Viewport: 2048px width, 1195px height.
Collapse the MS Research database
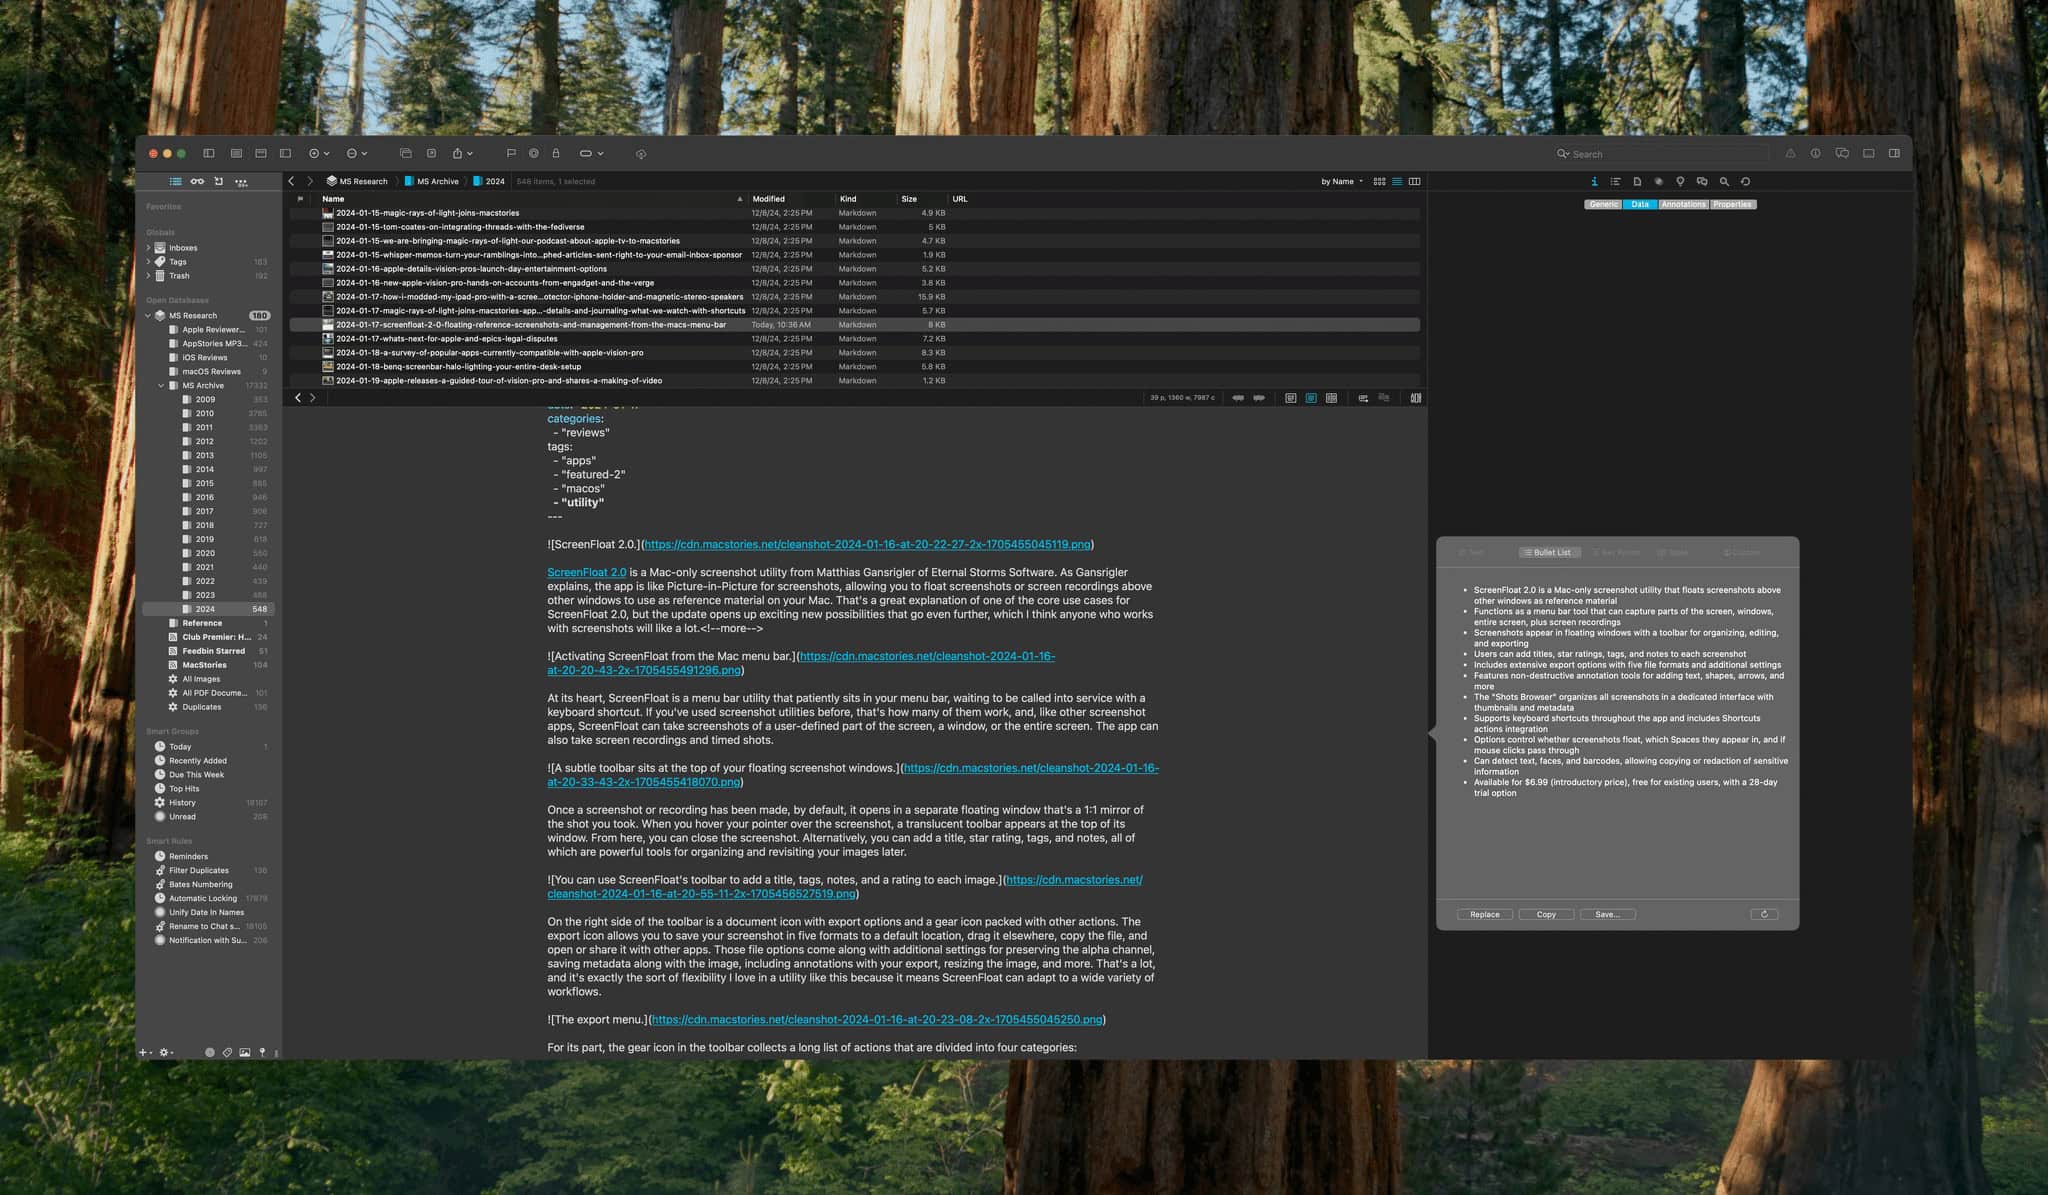click(149, 316)
